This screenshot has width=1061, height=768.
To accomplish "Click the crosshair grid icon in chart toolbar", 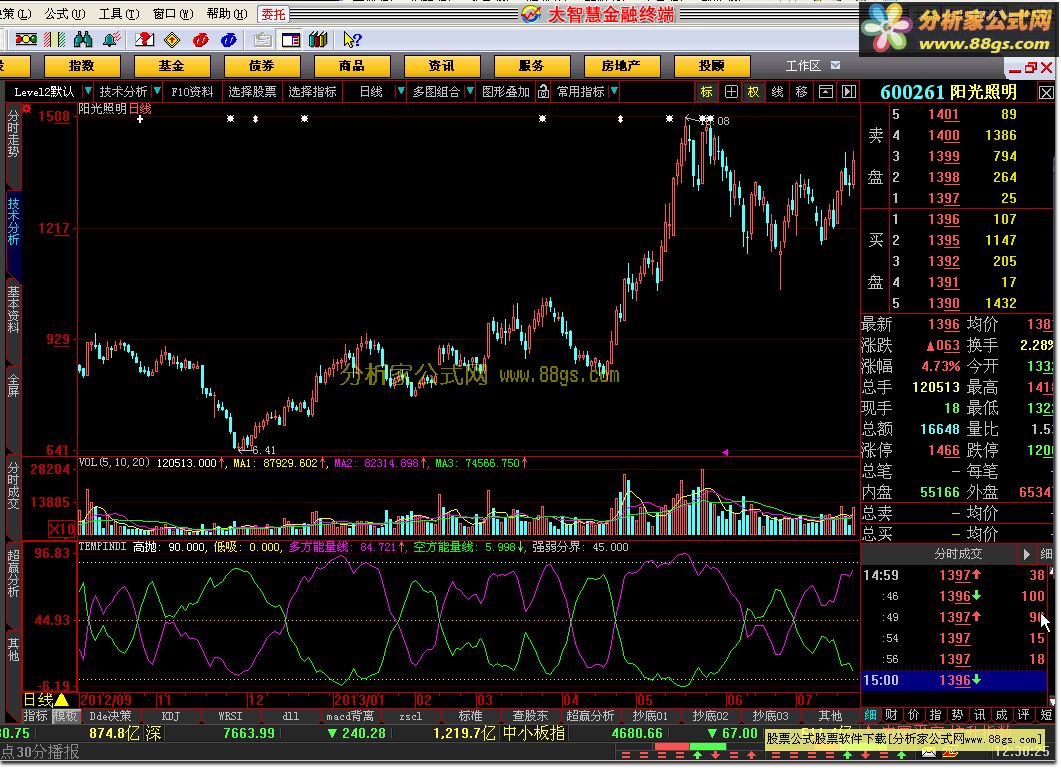I will point(731,91).
